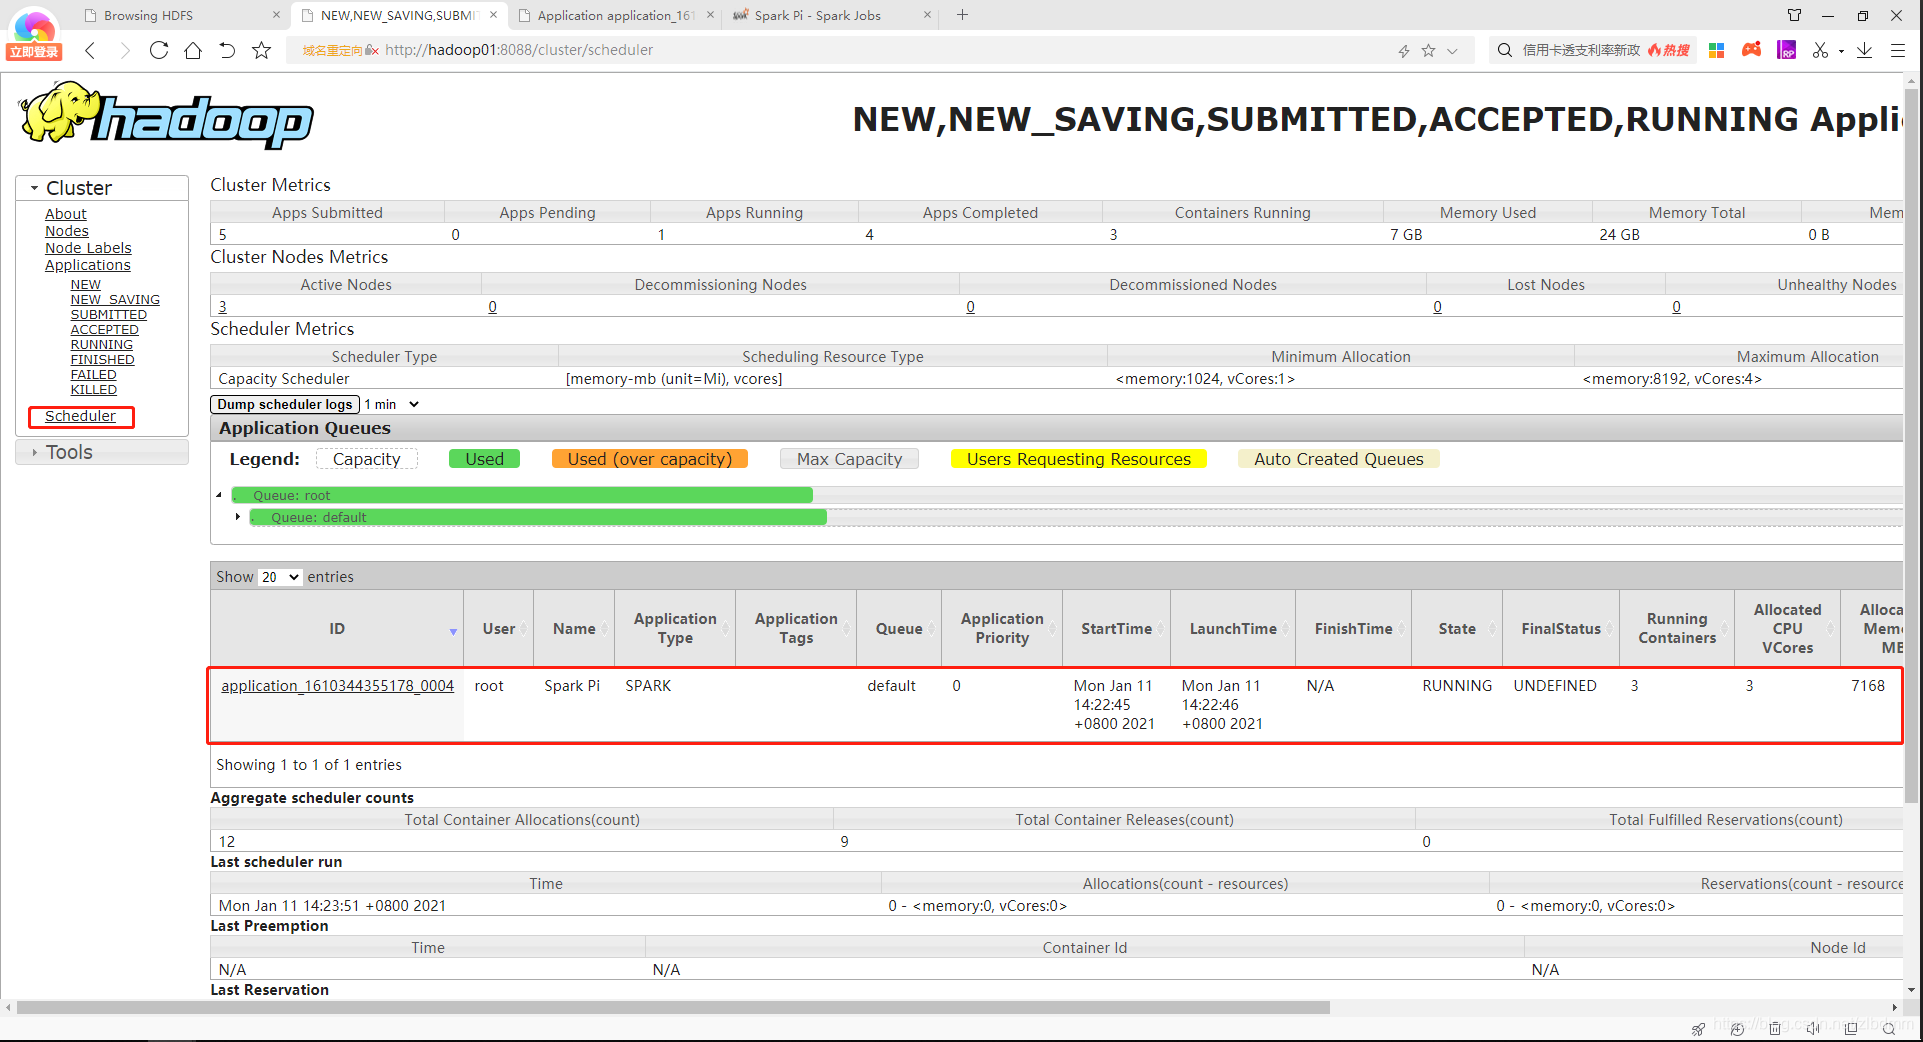Click the shirt skin icon in title bar
Image resolution: width=1923 pixels, height=1042 pixels.
click(x=1794, y=15)
